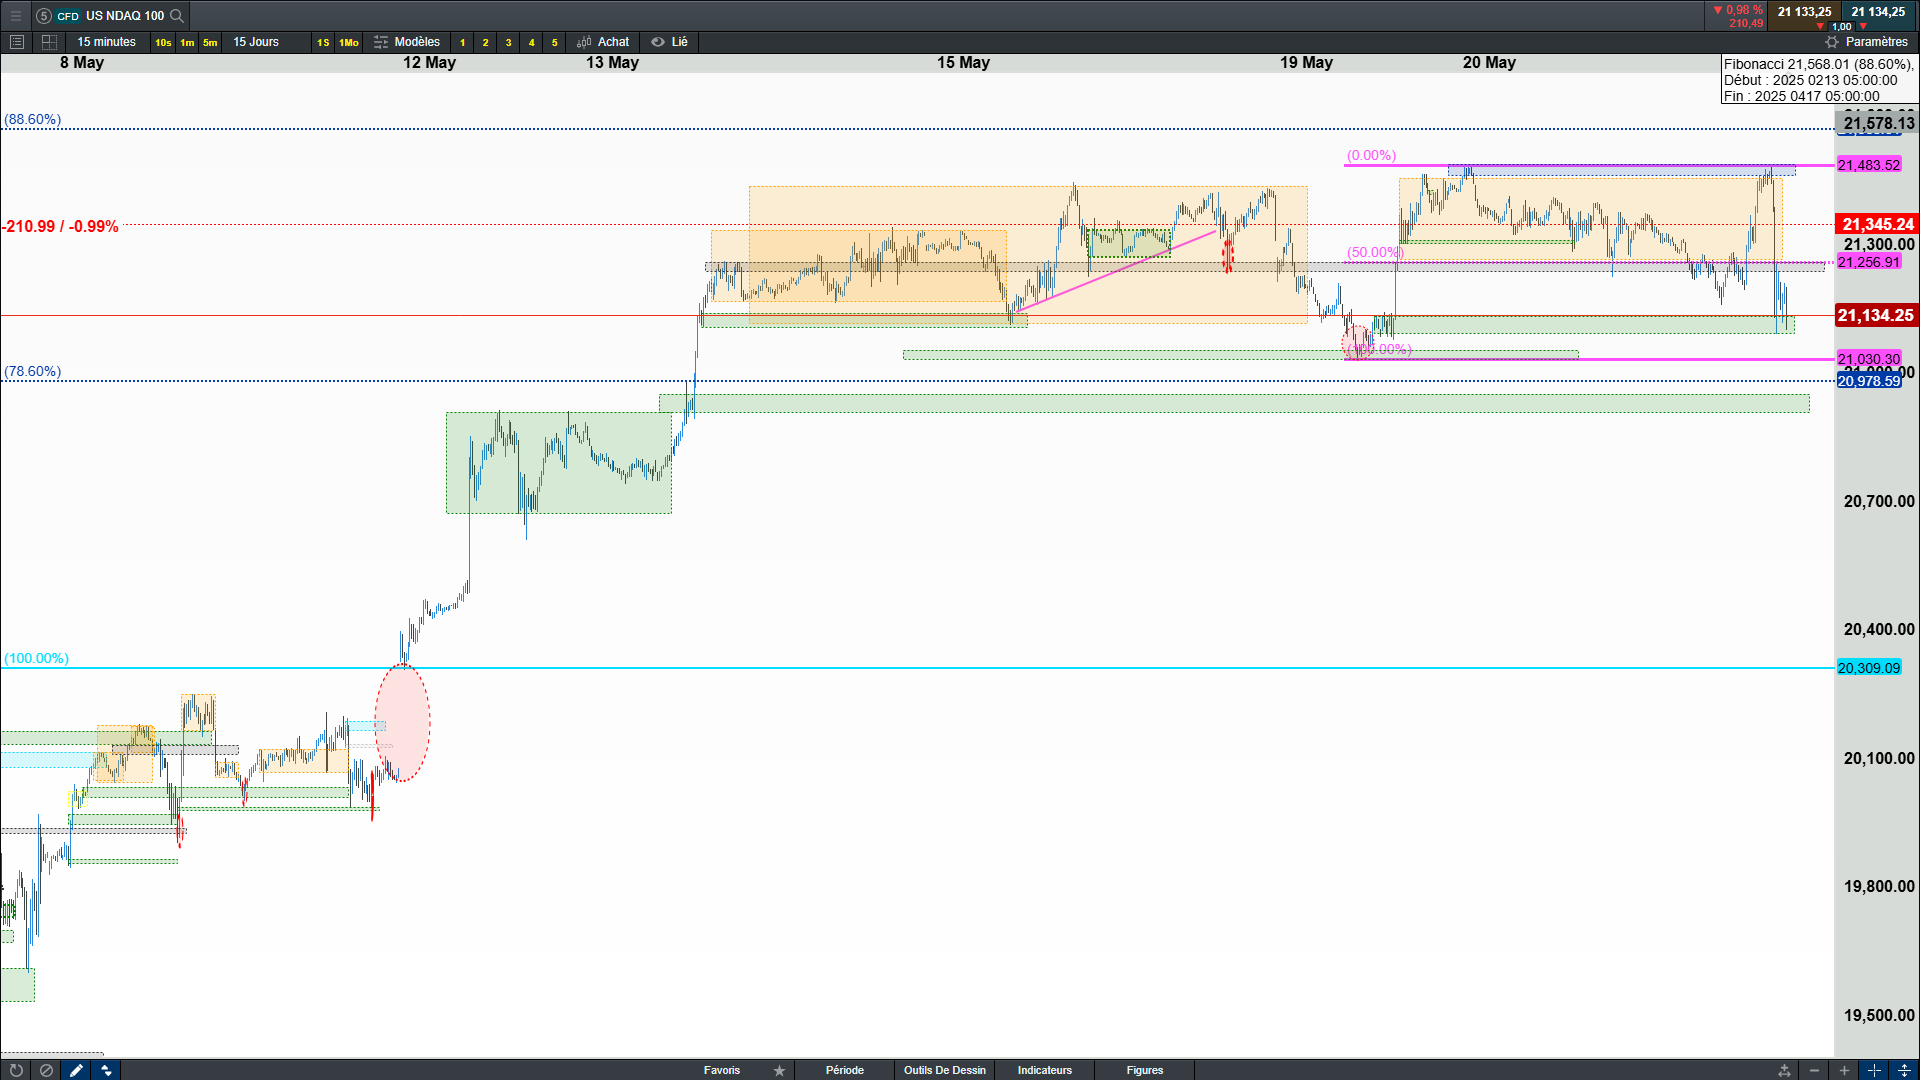Viewport: 1920px width, 1080px height.
Task: Open the list view panel icon
Action: coord(16,42)
